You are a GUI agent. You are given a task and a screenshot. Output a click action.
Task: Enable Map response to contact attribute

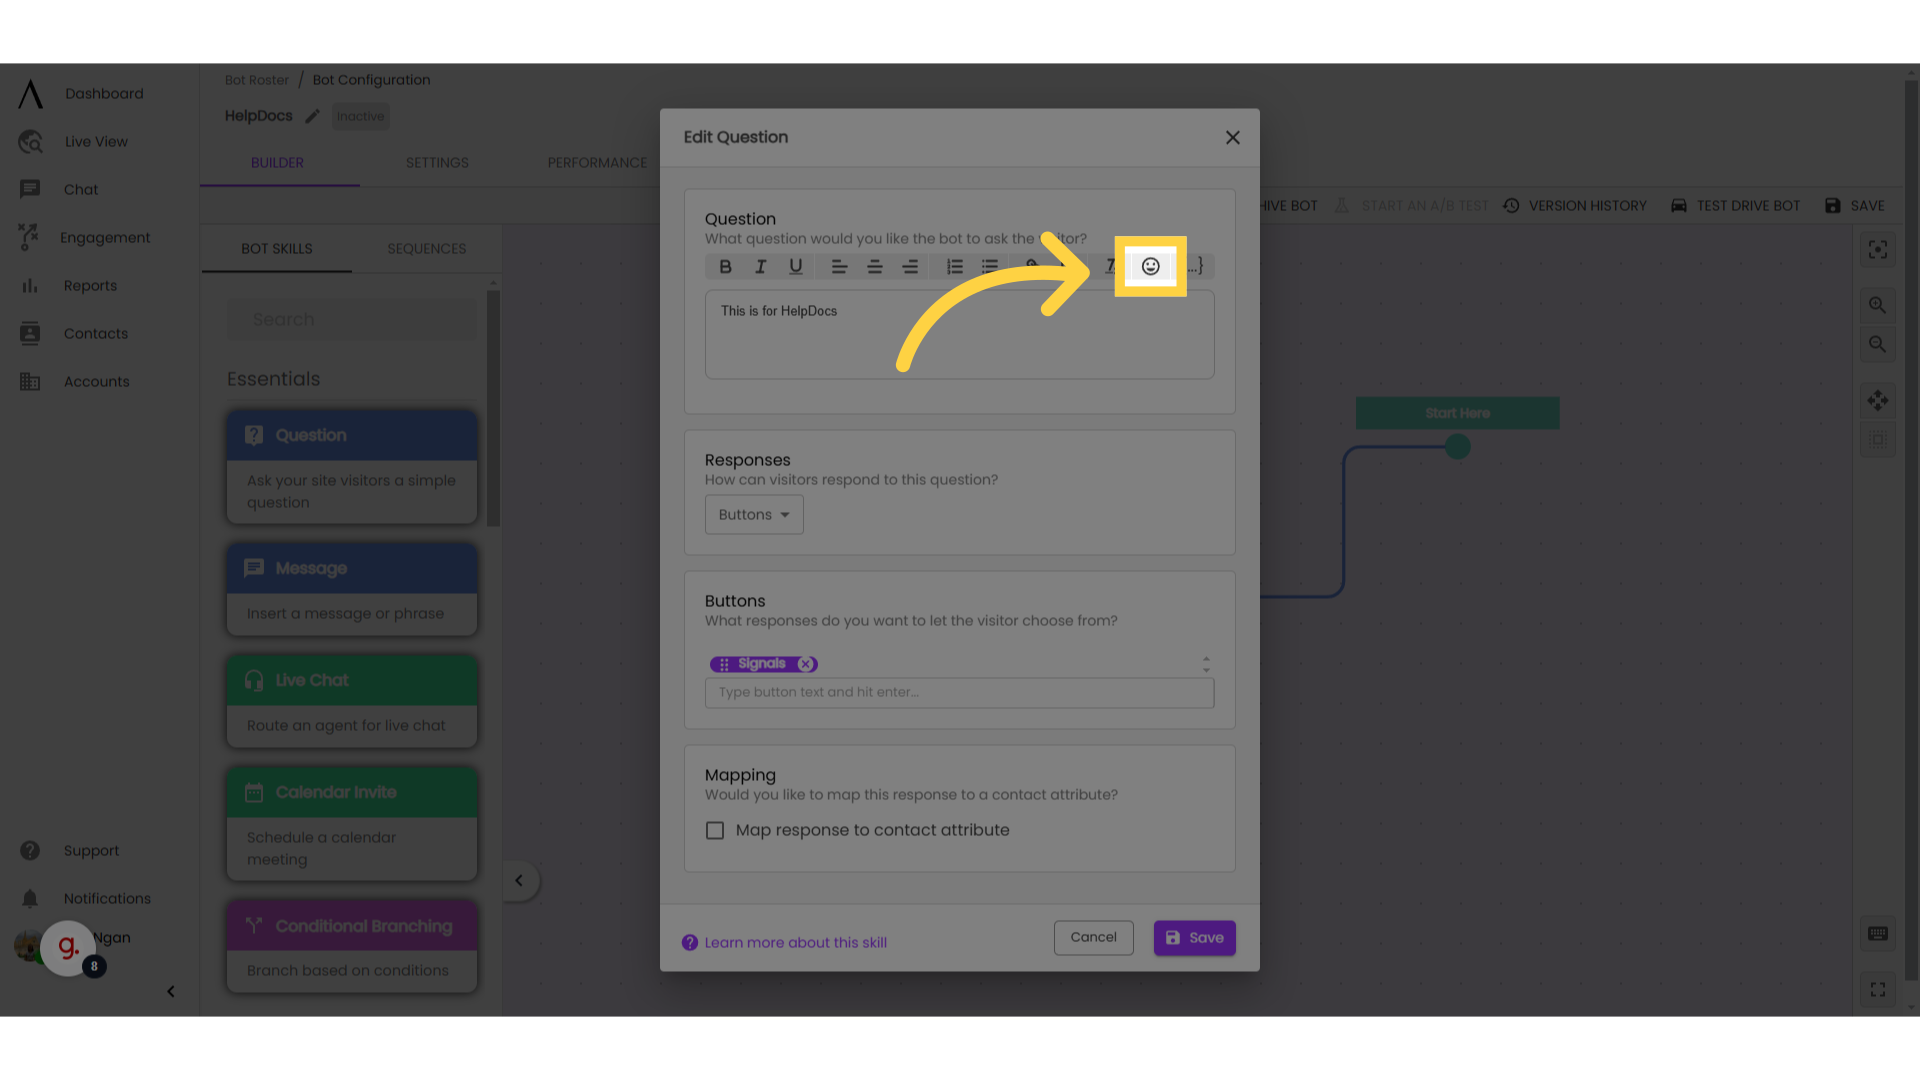(x=715, y=829)
